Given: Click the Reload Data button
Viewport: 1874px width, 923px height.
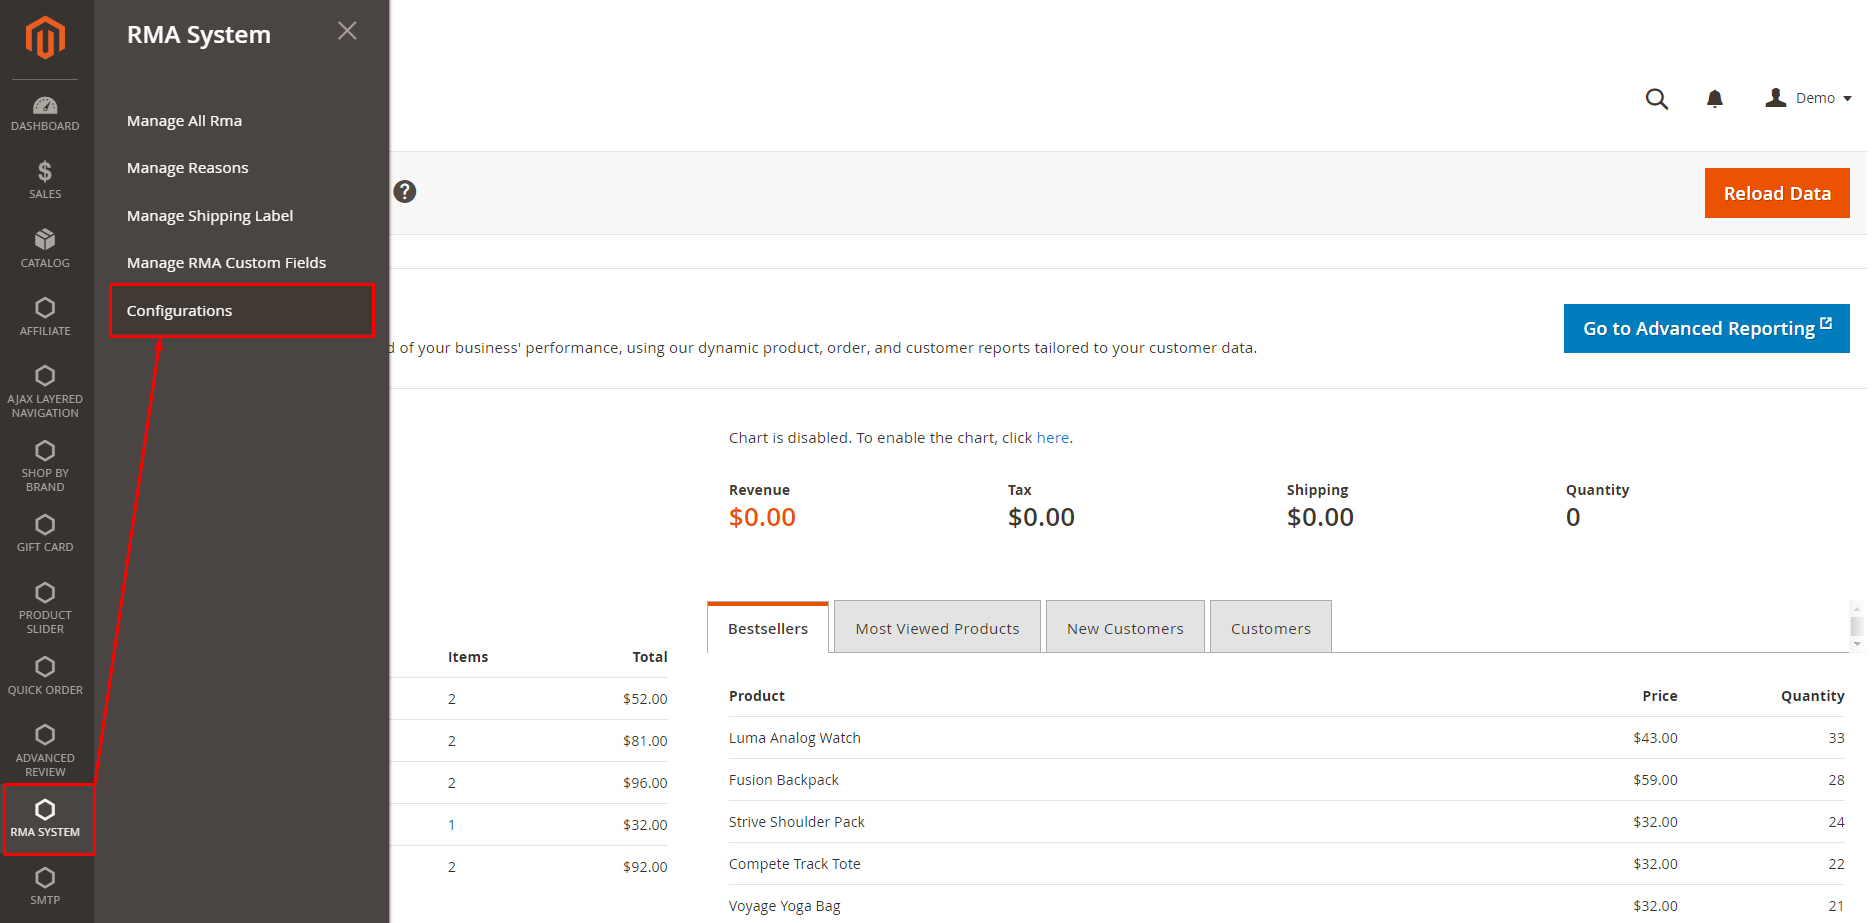Looking at the screenshot, I should coord(1777,192).
